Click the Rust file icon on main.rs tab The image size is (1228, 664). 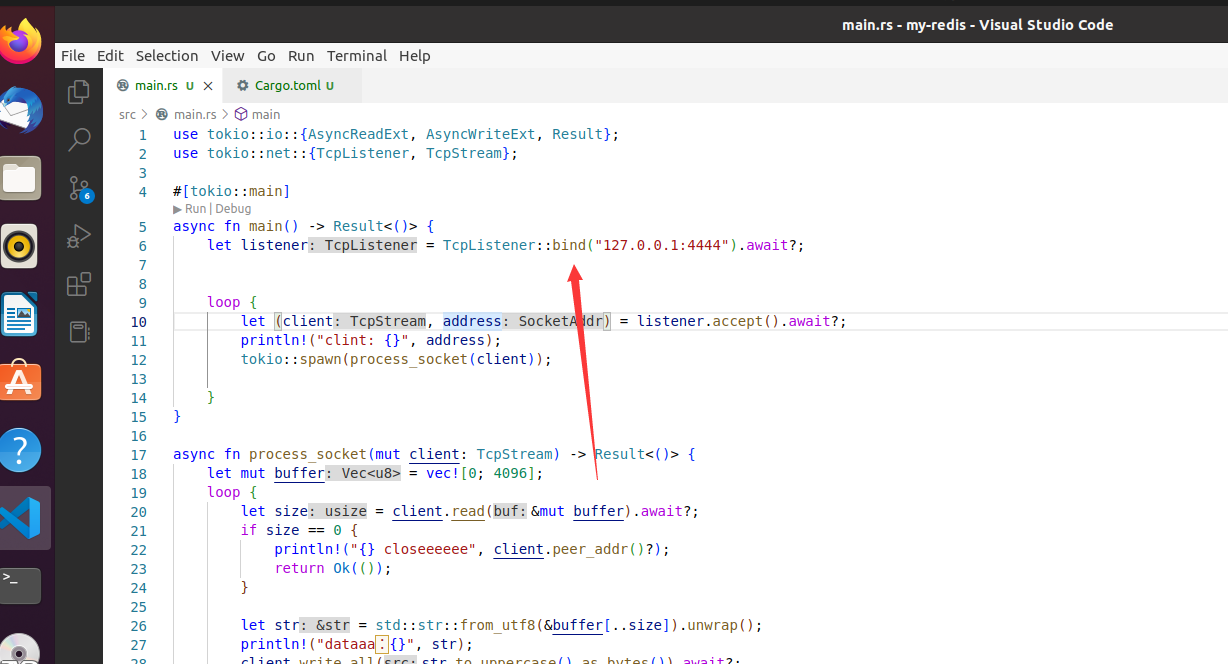123,86
